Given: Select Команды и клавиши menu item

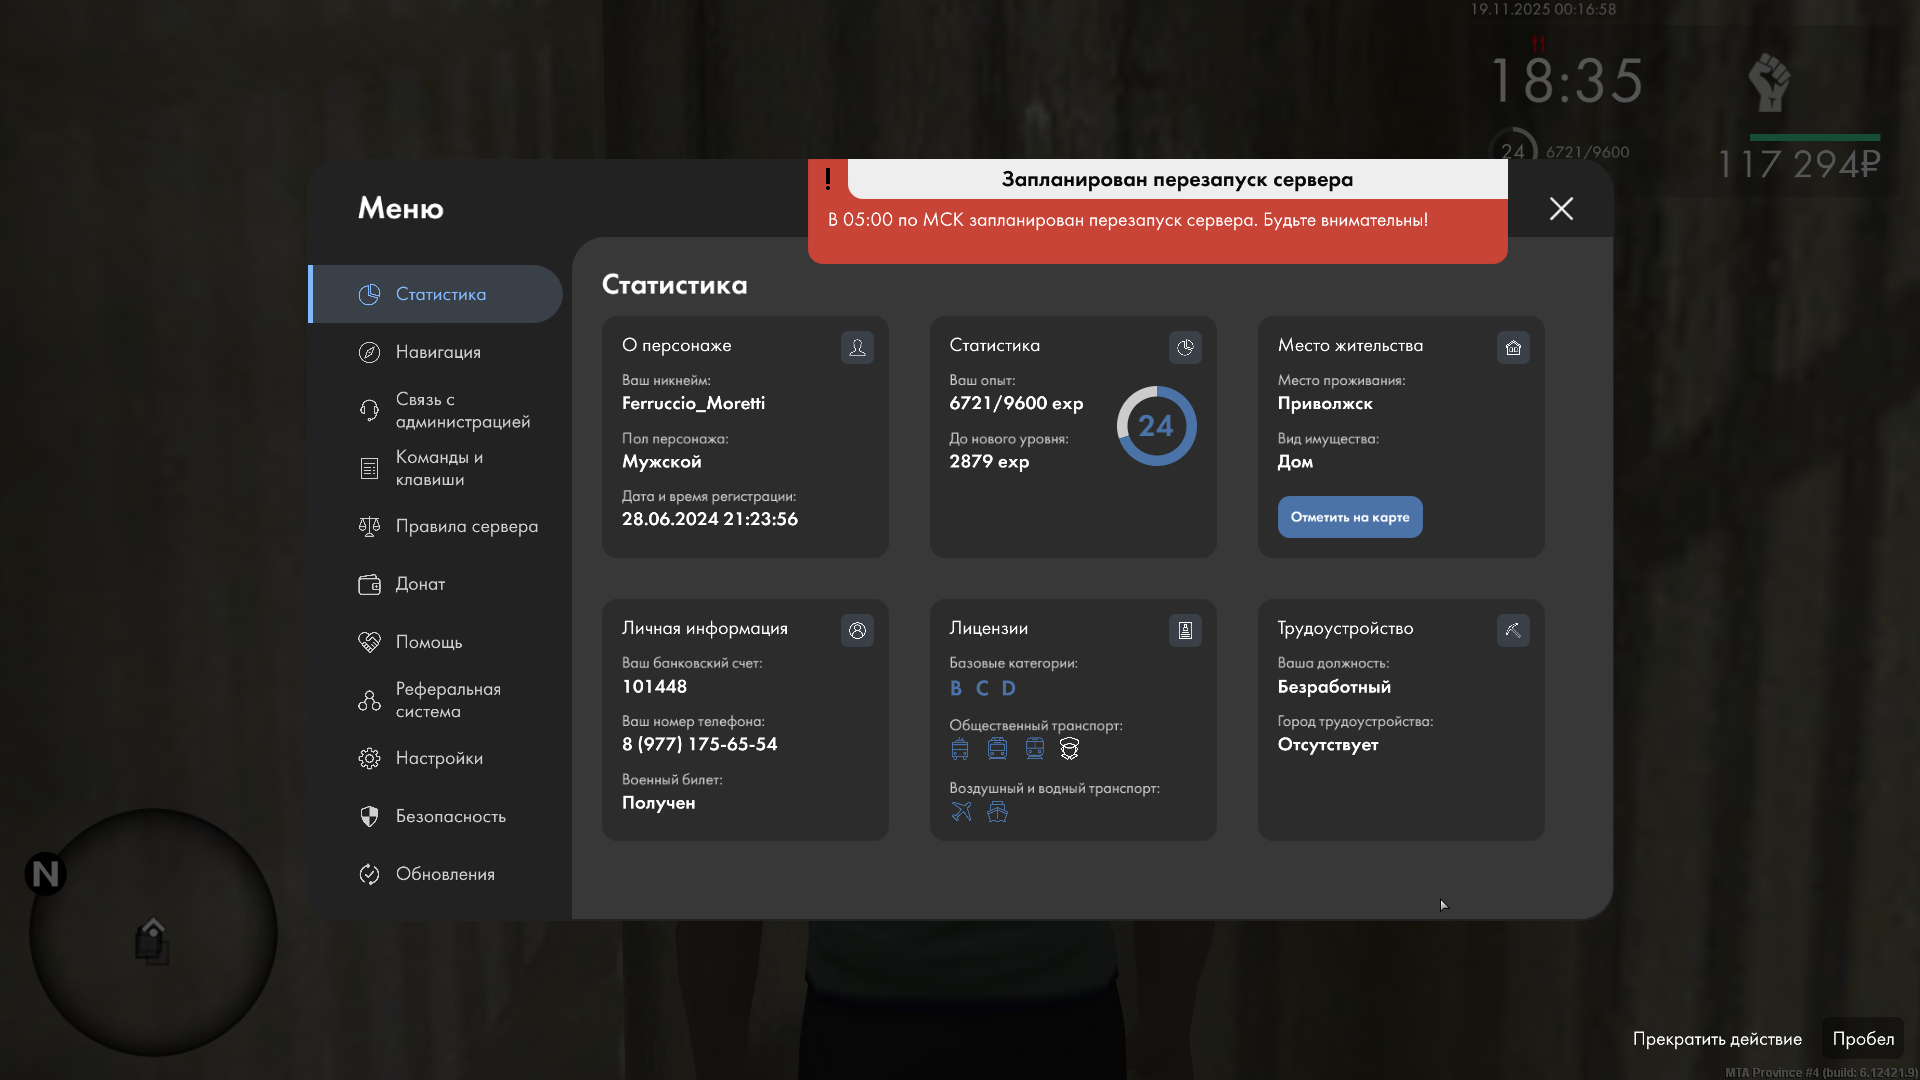Looking at the screenshot, I should [x=440, y=468].
